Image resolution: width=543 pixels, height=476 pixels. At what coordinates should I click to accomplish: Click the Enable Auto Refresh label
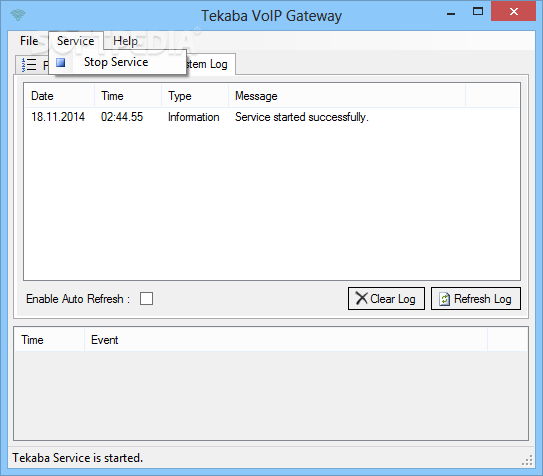(x=78, y=299)
